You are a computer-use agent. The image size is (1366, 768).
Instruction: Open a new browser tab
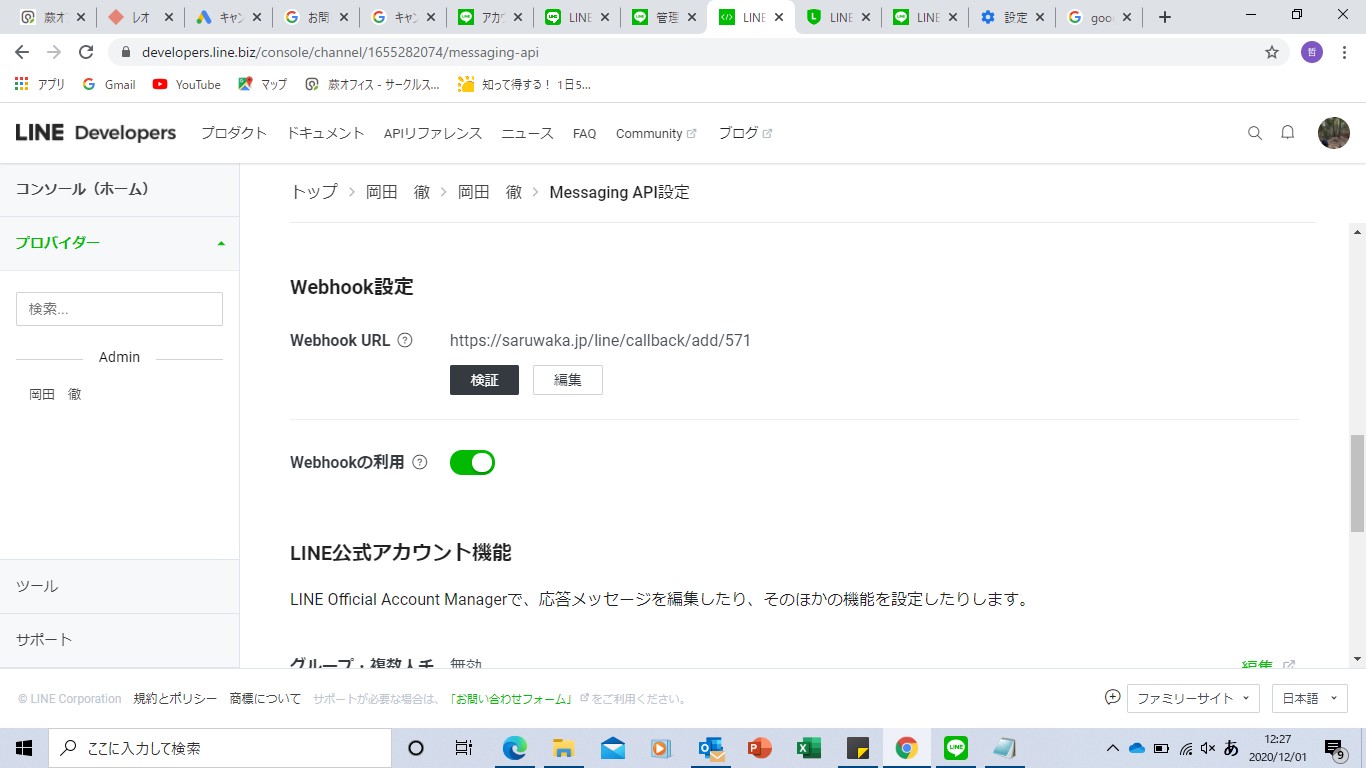pyautogui.click(x=1165, y=17)
